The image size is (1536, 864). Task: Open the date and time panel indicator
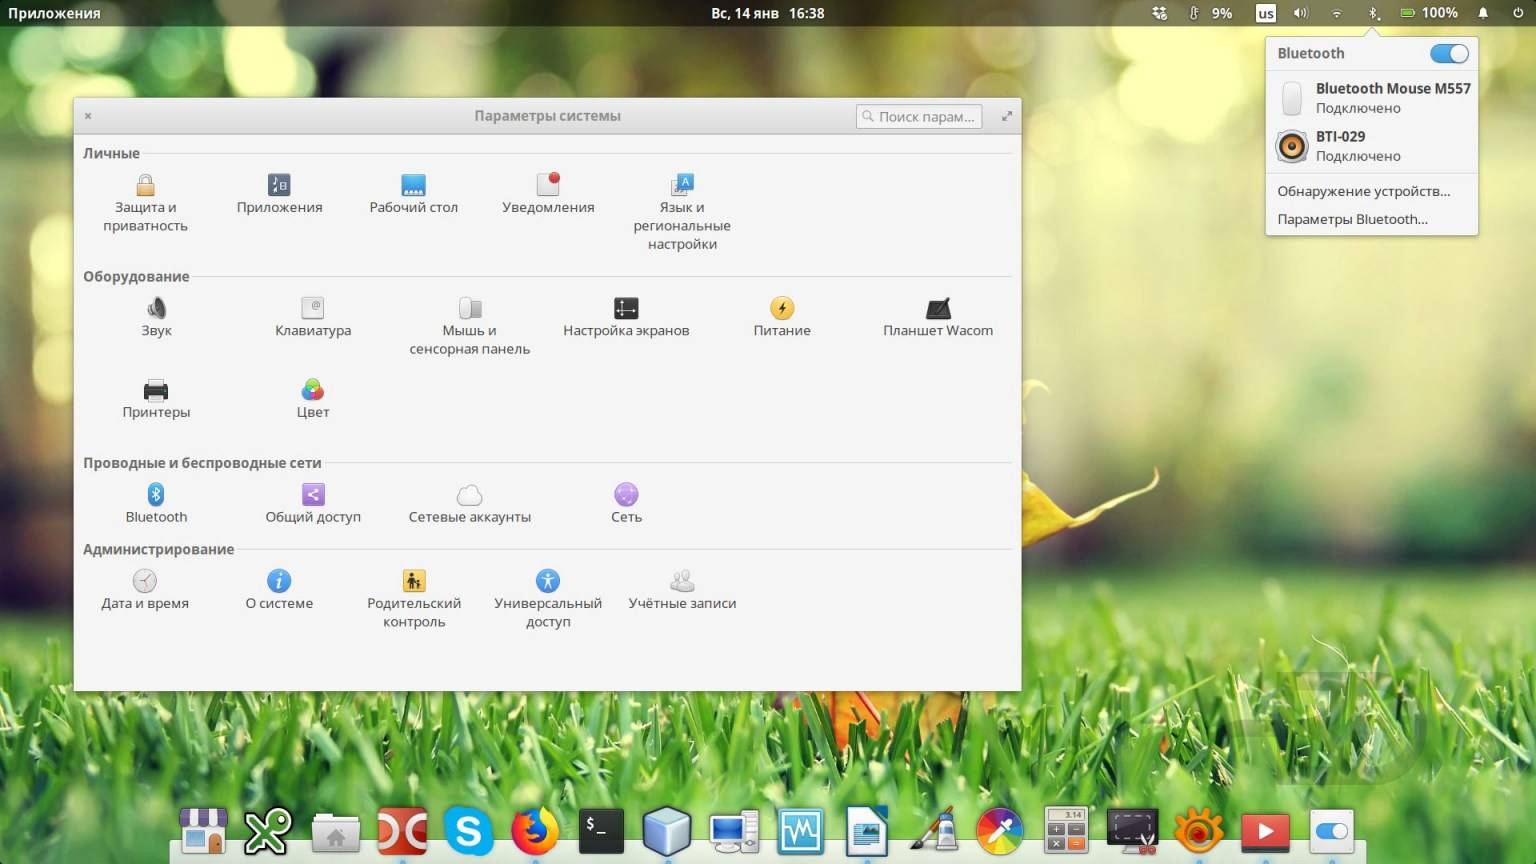click(767, 13)
